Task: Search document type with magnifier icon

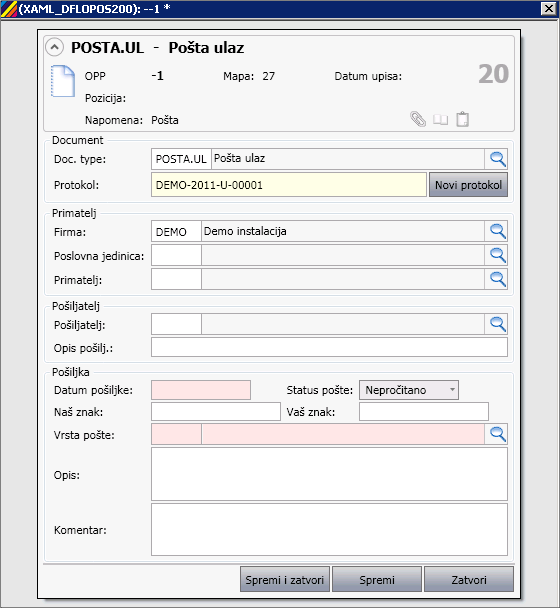Action: [x=496, y=159]
